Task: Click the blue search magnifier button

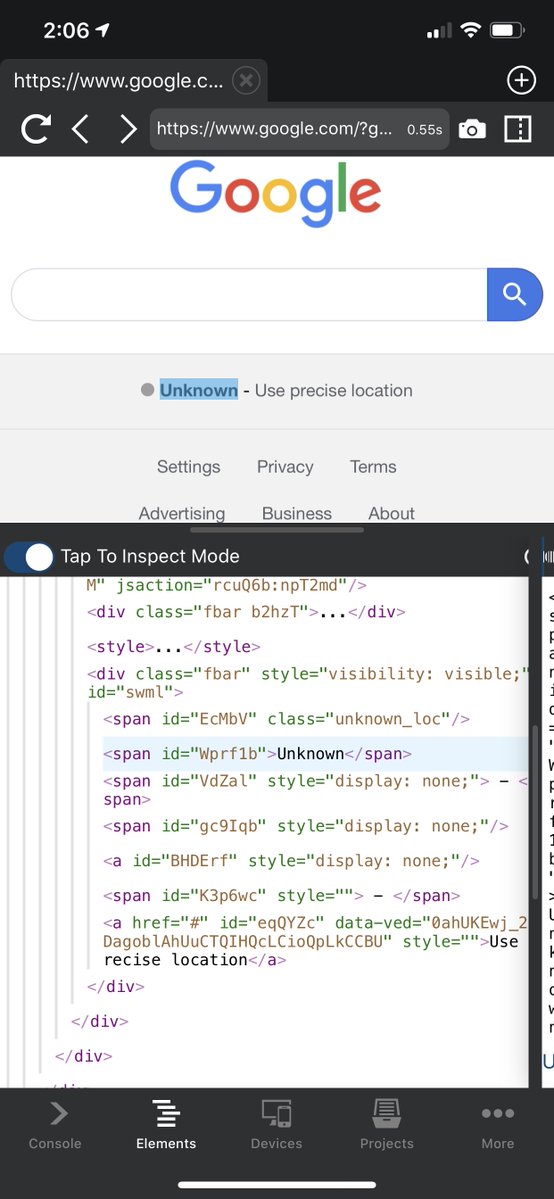Action: point(514,294)
